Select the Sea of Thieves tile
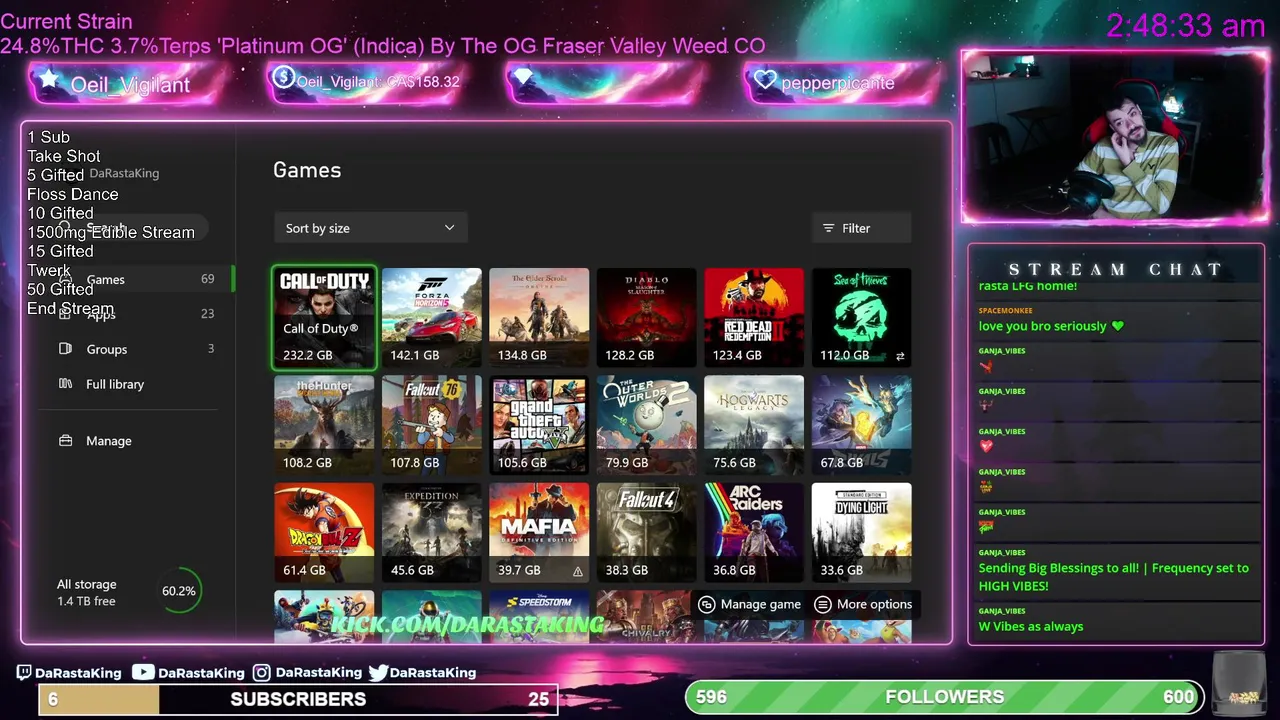This screenshot has width=1280, height=720. pos(861,317)
